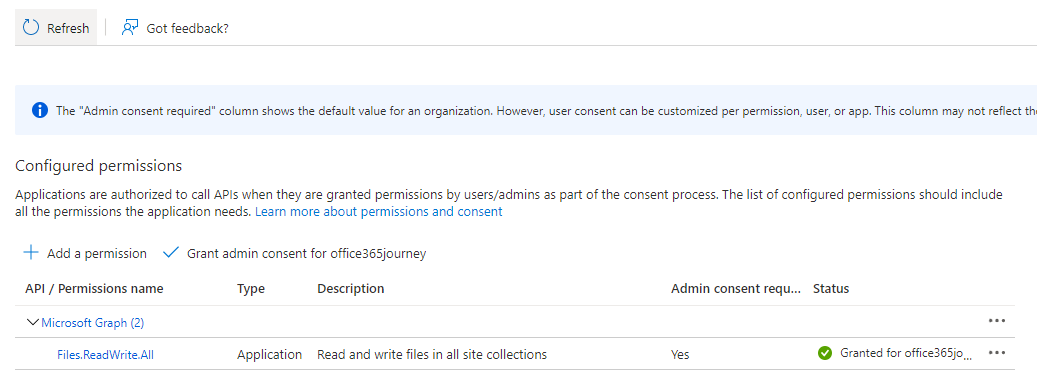Select Add a permission
Screen dimensions: 1037x372
pyautogui.click(x=97, y=254)
